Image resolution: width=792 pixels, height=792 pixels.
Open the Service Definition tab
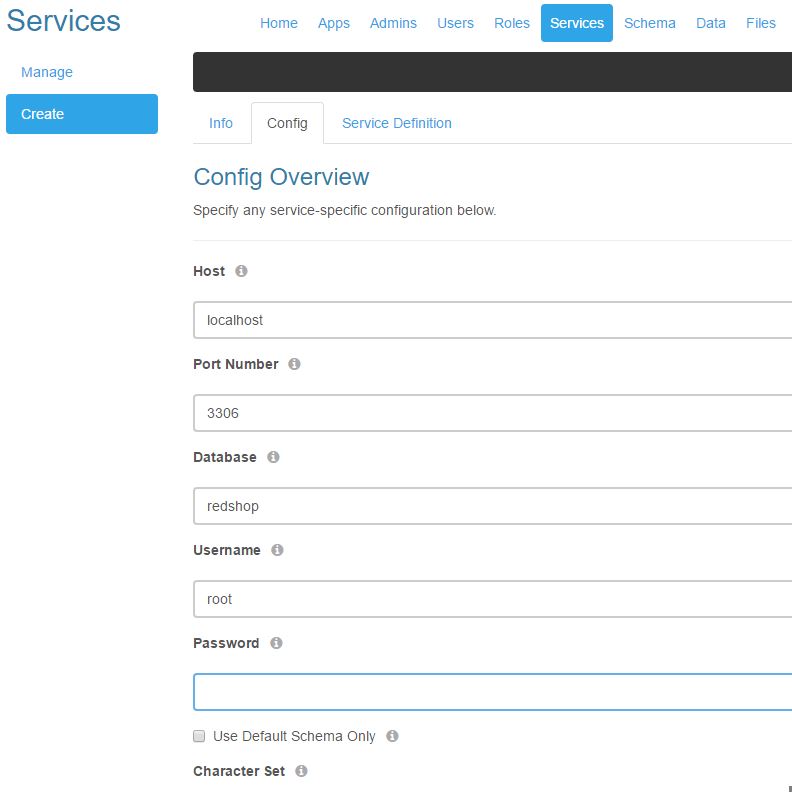pos(396,123)
